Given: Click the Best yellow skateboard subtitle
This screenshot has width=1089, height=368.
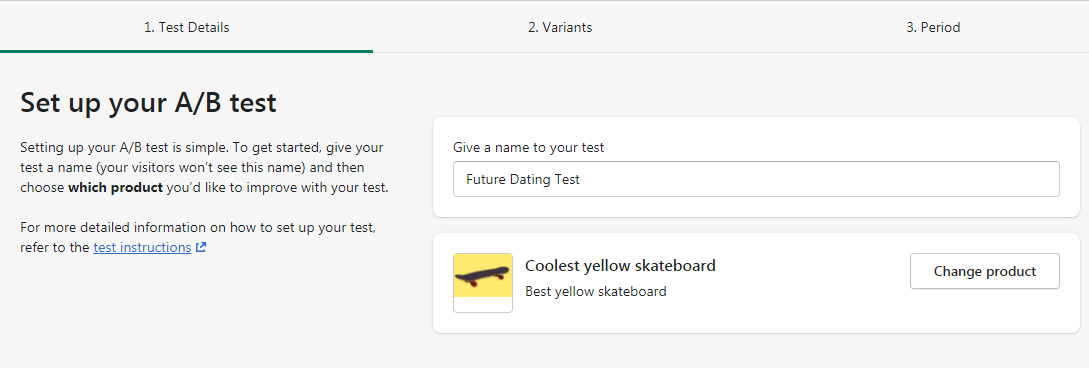Looking at the screenshot, I should (596, 292).
